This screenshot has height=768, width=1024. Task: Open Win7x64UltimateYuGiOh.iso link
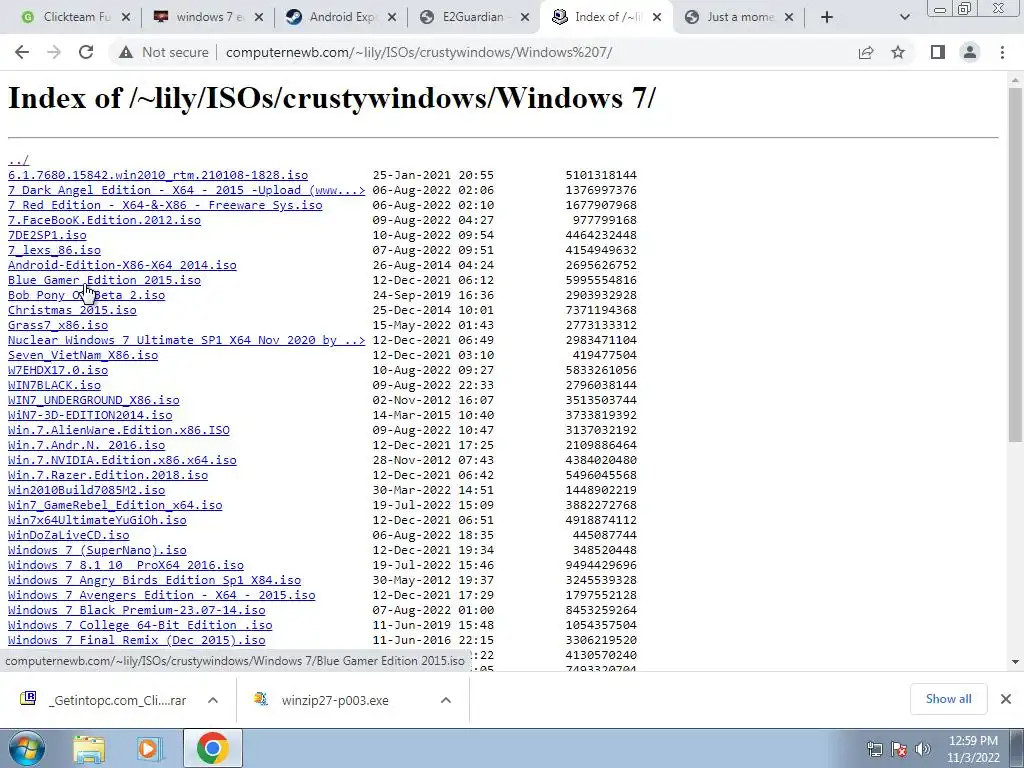coord(97,520)
